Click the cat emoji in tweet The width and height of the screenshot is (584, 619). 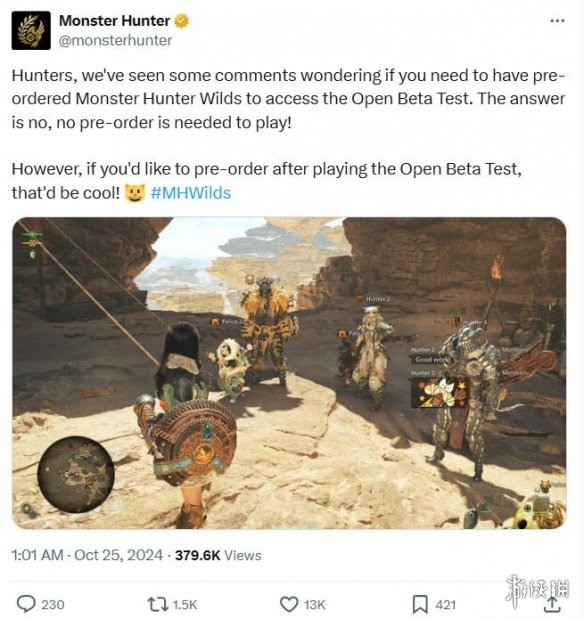pos(135,193)
